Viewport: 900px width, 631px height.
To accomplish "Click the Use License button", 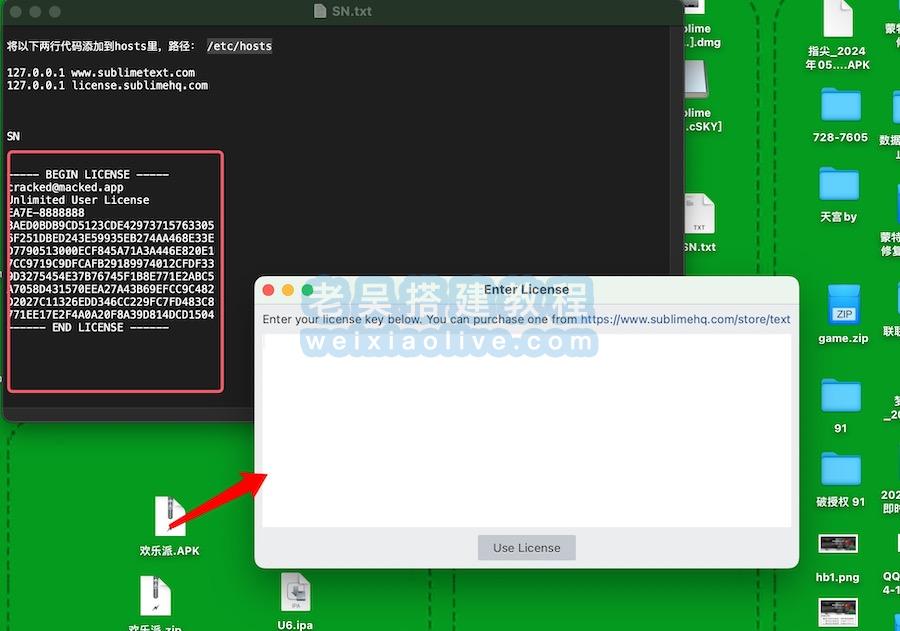I will (x=526, y=547).
